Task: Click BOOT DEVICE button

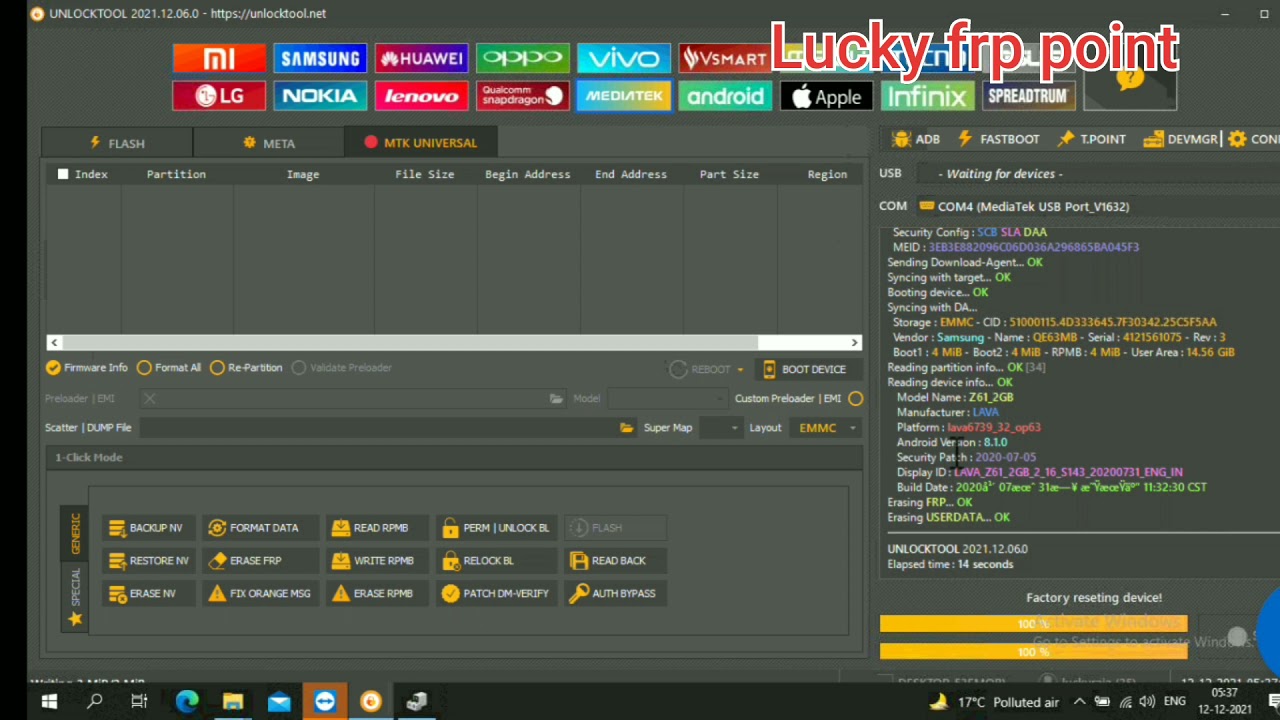Action: click(x=808, y=369)
